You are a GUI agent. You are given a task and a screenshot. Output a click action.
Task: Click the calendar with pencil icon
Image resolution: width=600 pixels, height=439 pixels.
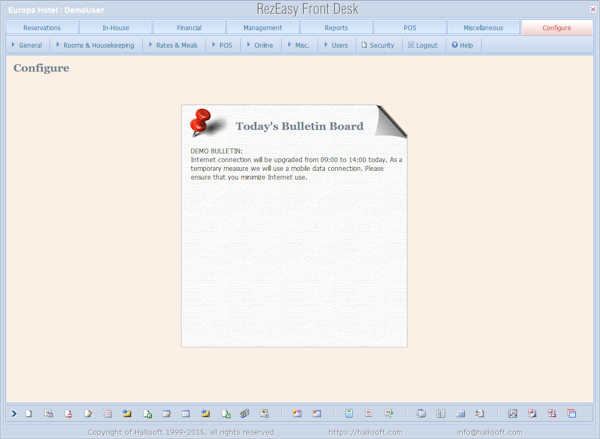(x=166, y=414)
